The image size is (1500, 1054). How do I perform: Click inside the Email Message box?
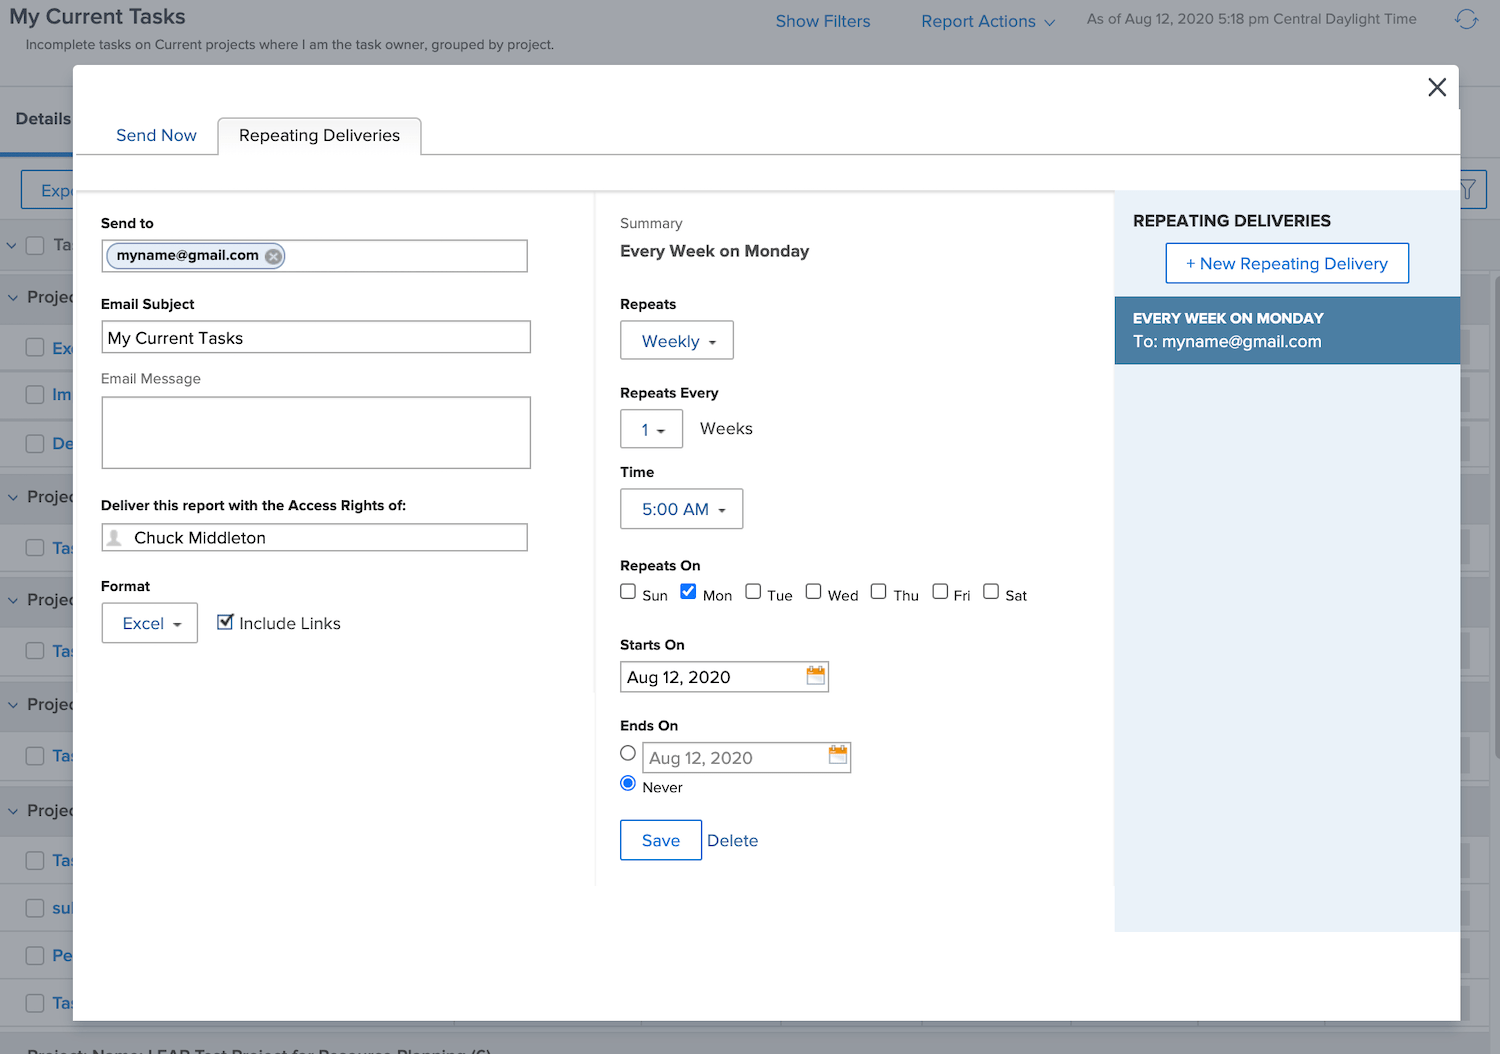click(315, 432)
